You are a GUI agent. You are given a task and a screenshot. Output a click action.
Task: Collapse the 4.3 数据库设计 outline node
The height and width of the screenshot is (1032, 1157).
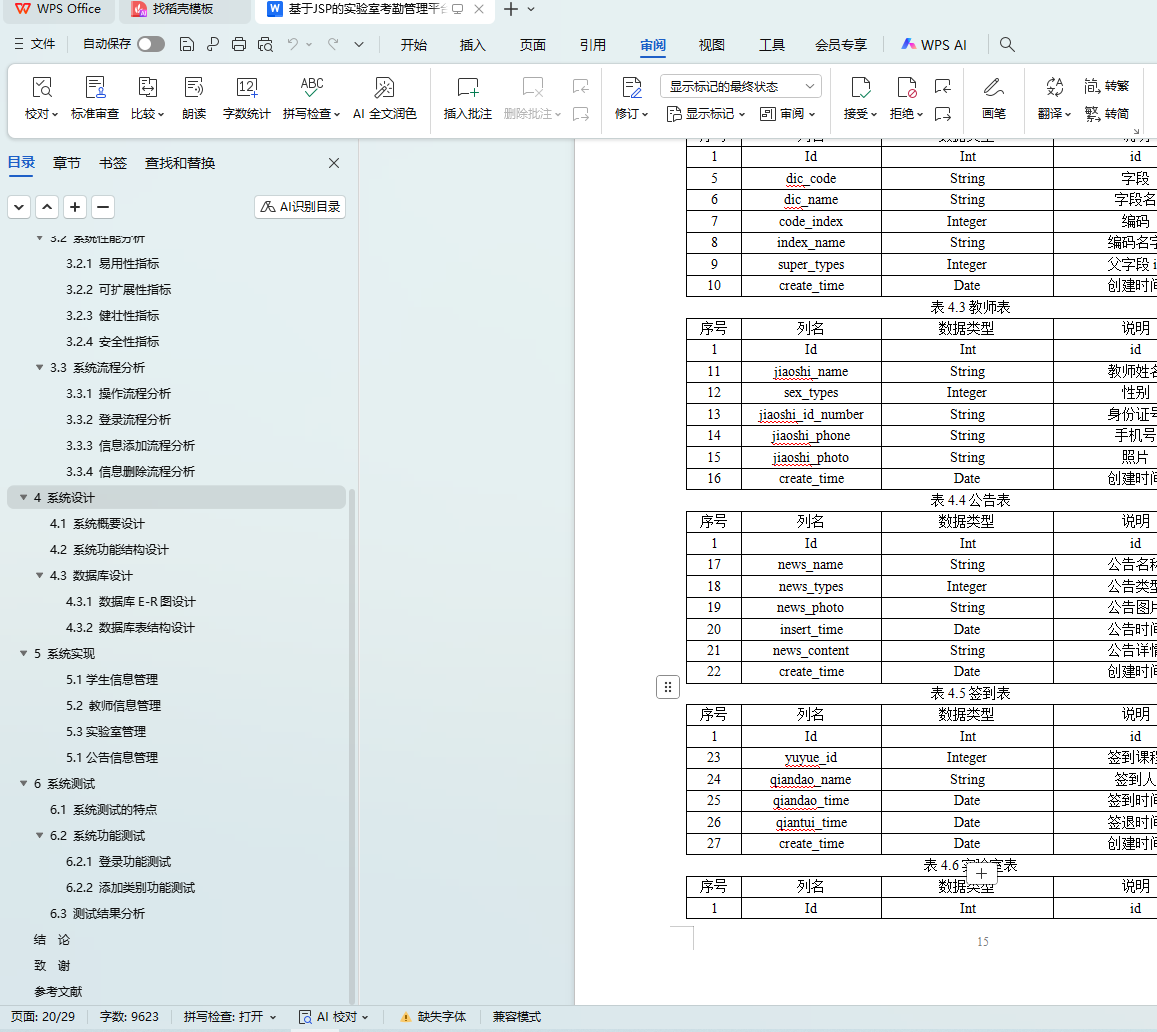click(39, 575)
